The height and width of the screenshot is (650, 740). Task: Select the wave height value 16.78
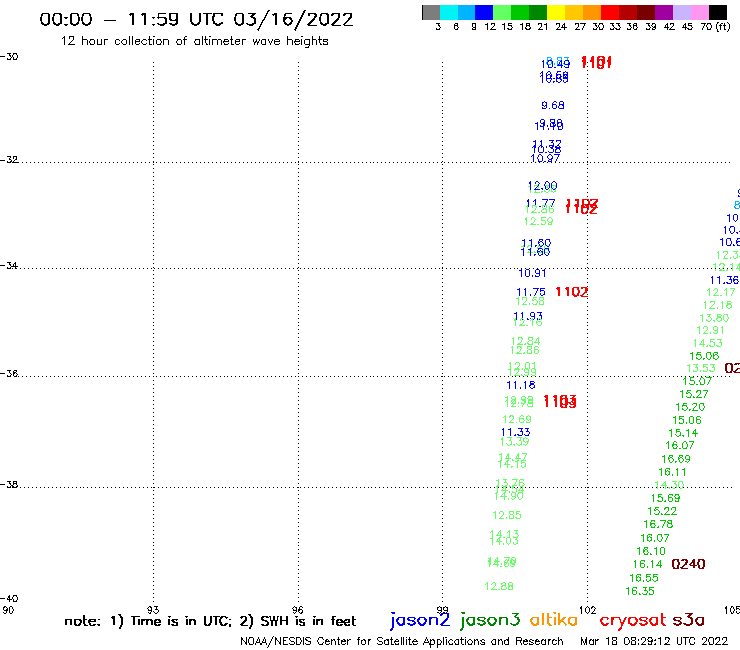[x=658, y=524]
